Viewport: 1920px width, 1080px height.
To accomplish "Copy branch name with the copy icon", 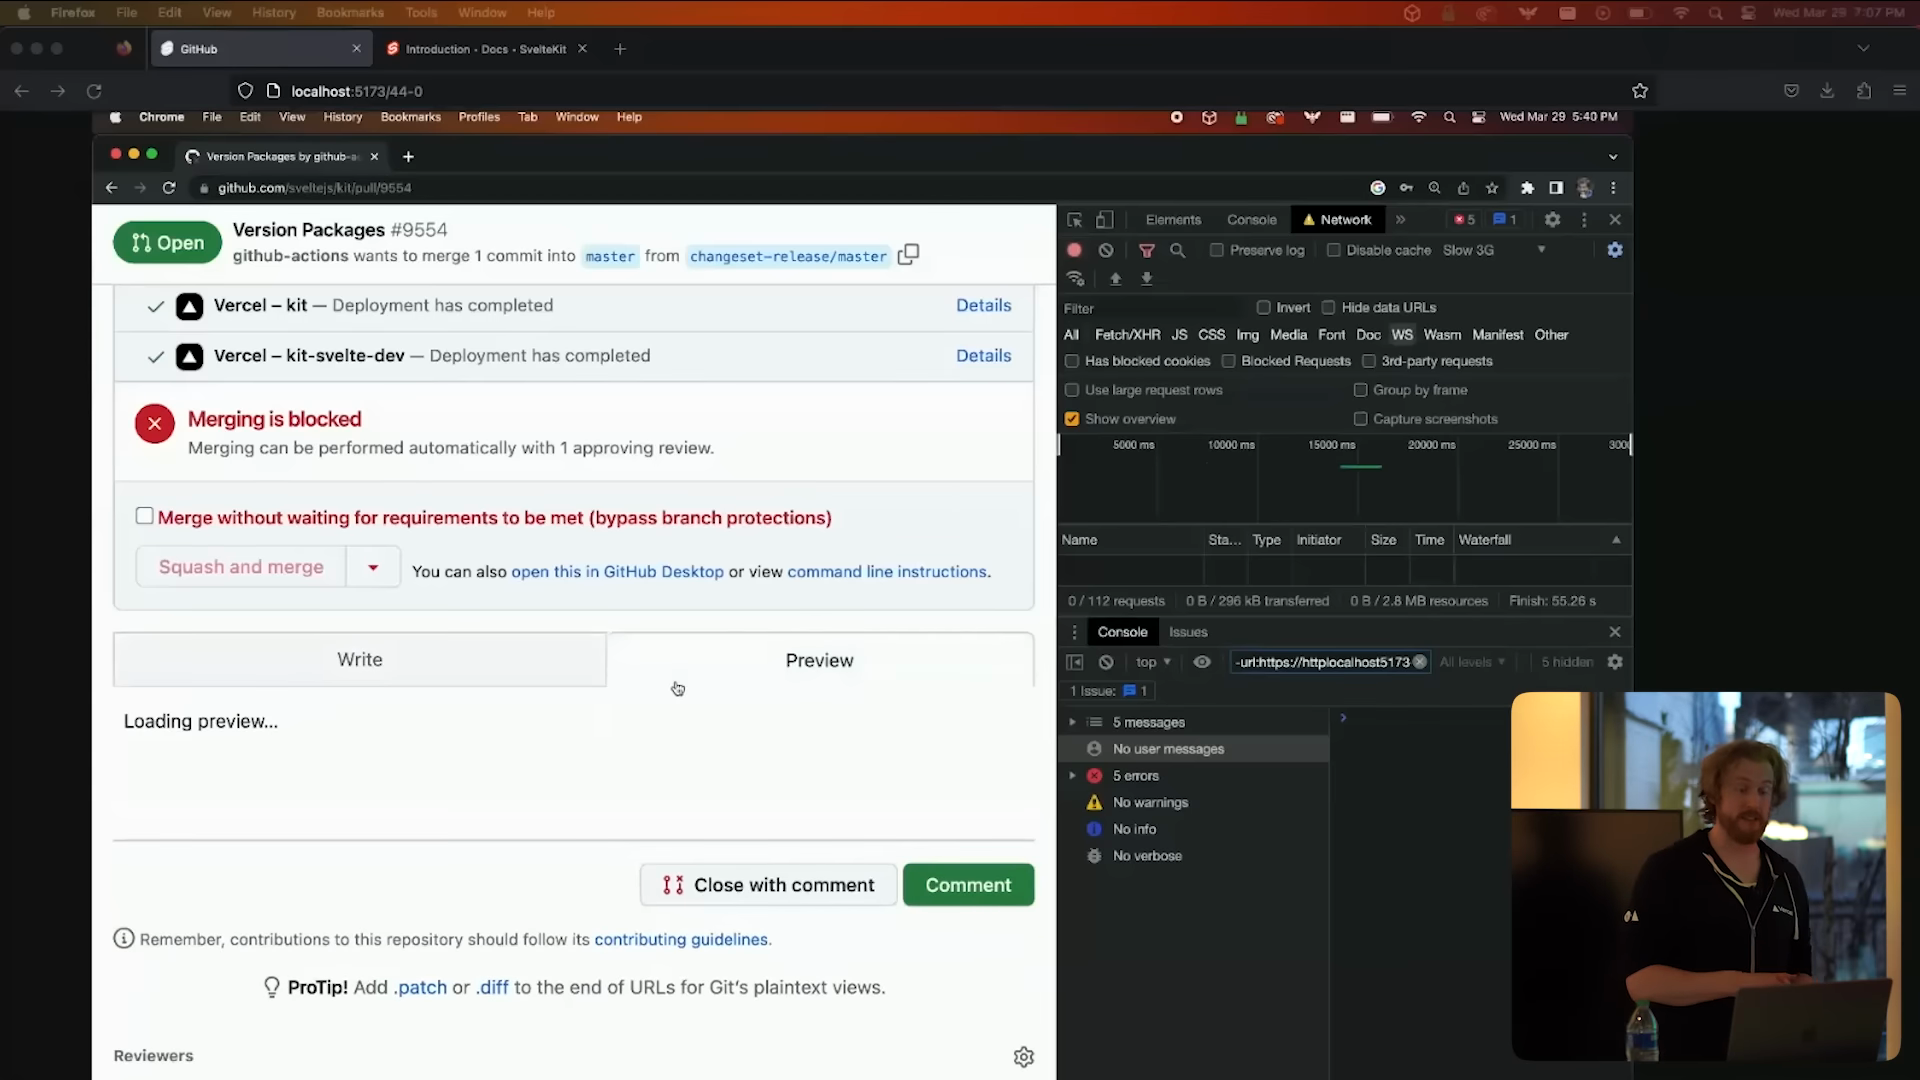I will pyautogui.click(x=908, y=255).
